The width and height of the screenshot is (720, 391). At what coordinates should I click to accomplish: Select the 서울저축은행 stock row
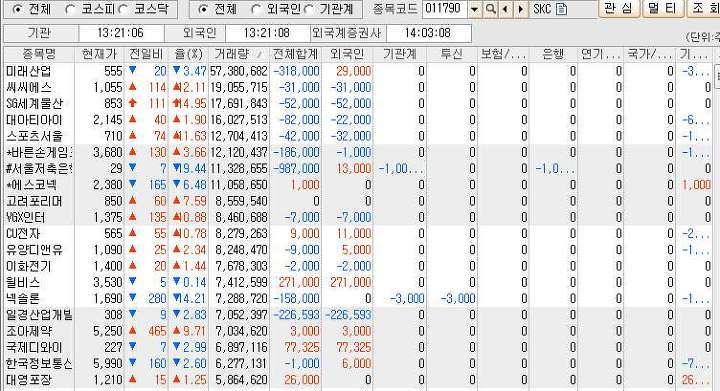point(358,168)
